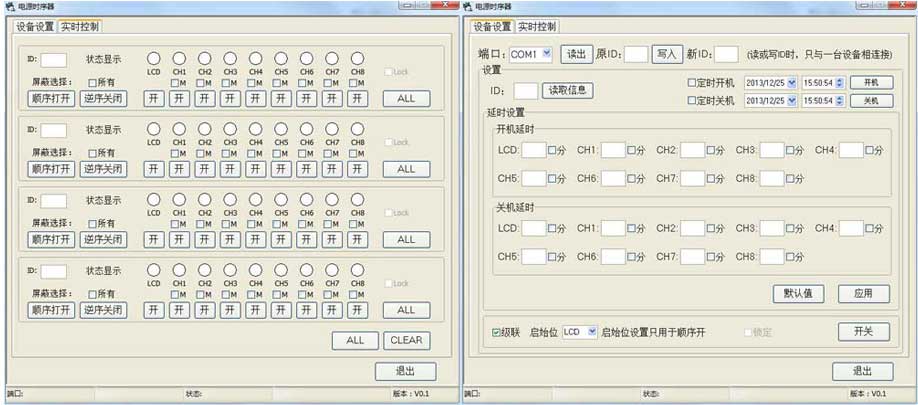
Task: Click the 原ID input field
Action: (636, 54)
